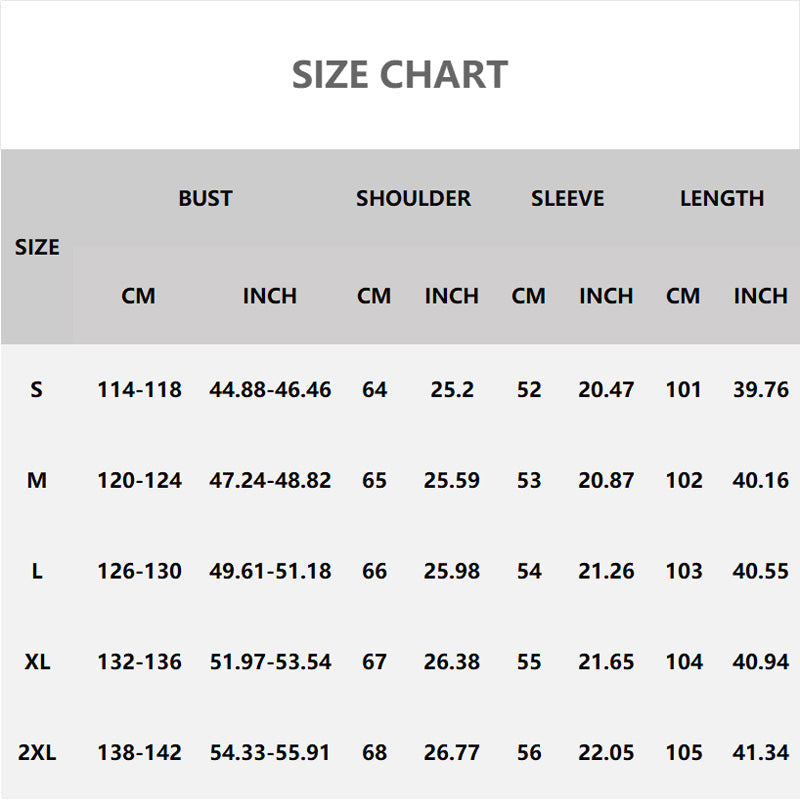Click the length inch value 41.34
This screenshot has width=800, height=800.
[760, 753]
